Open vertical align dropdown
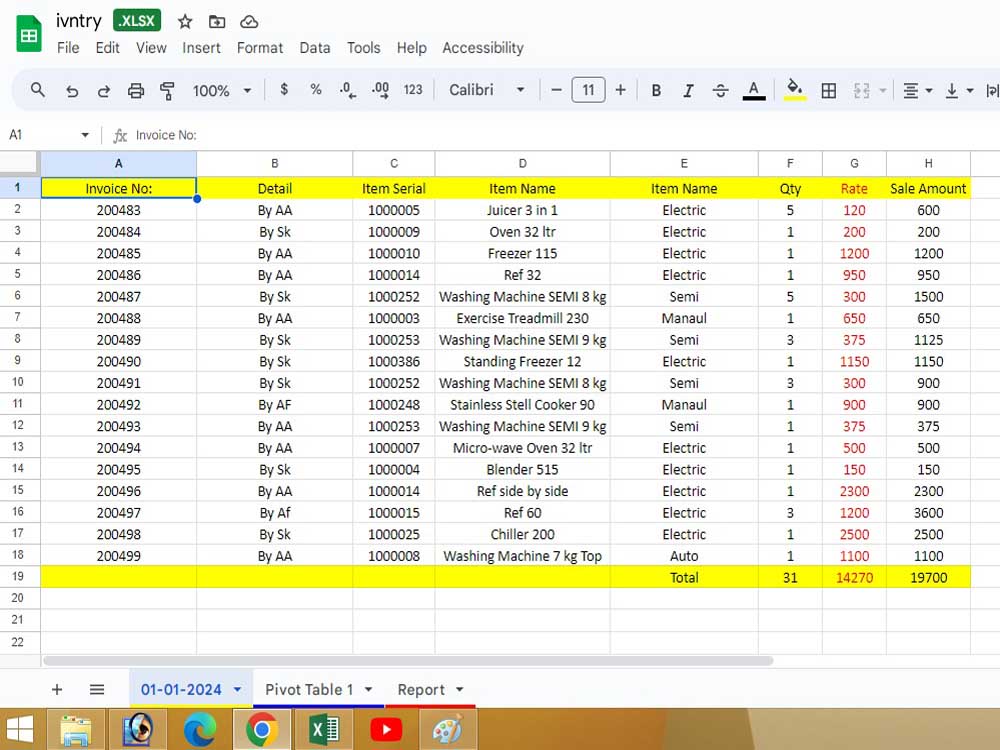 [x=959, y=91]
